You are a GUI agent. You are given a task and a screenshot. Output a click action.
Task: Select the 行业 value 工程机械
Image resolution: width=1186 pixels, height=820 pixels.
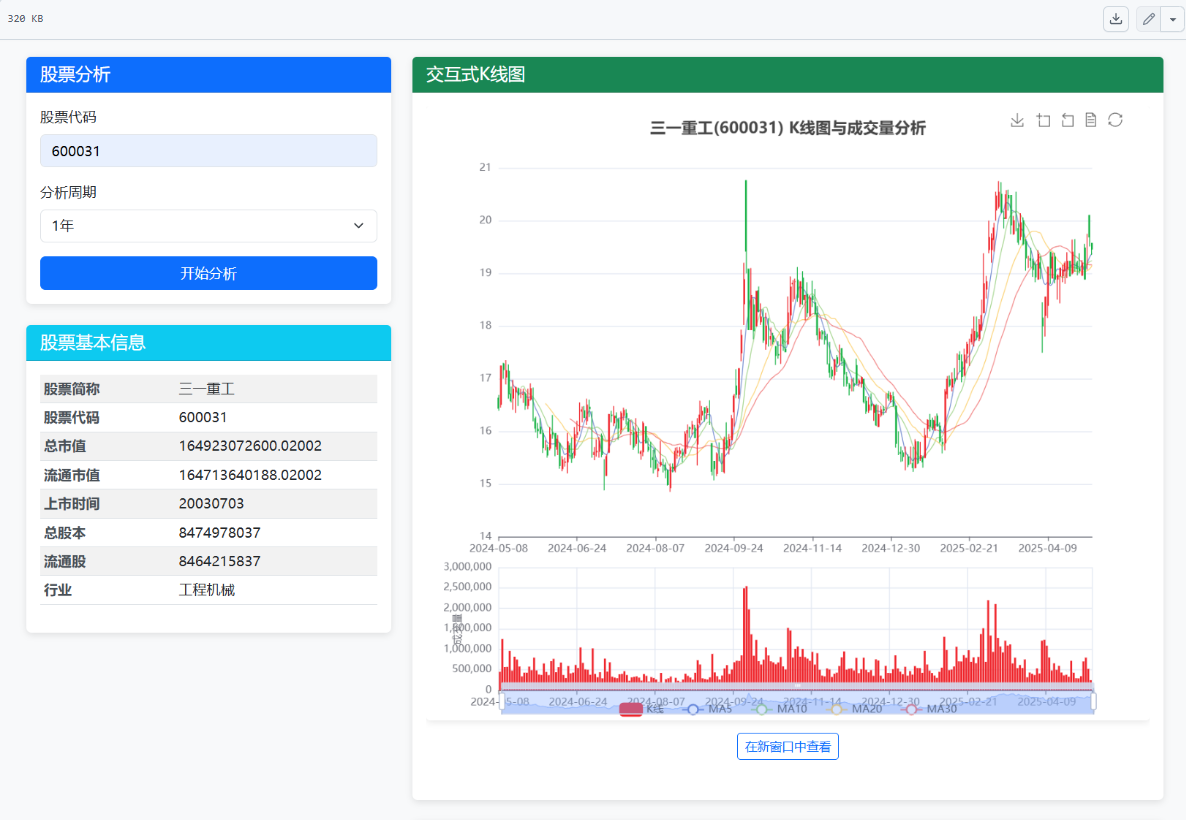click(x=206, y=590)
